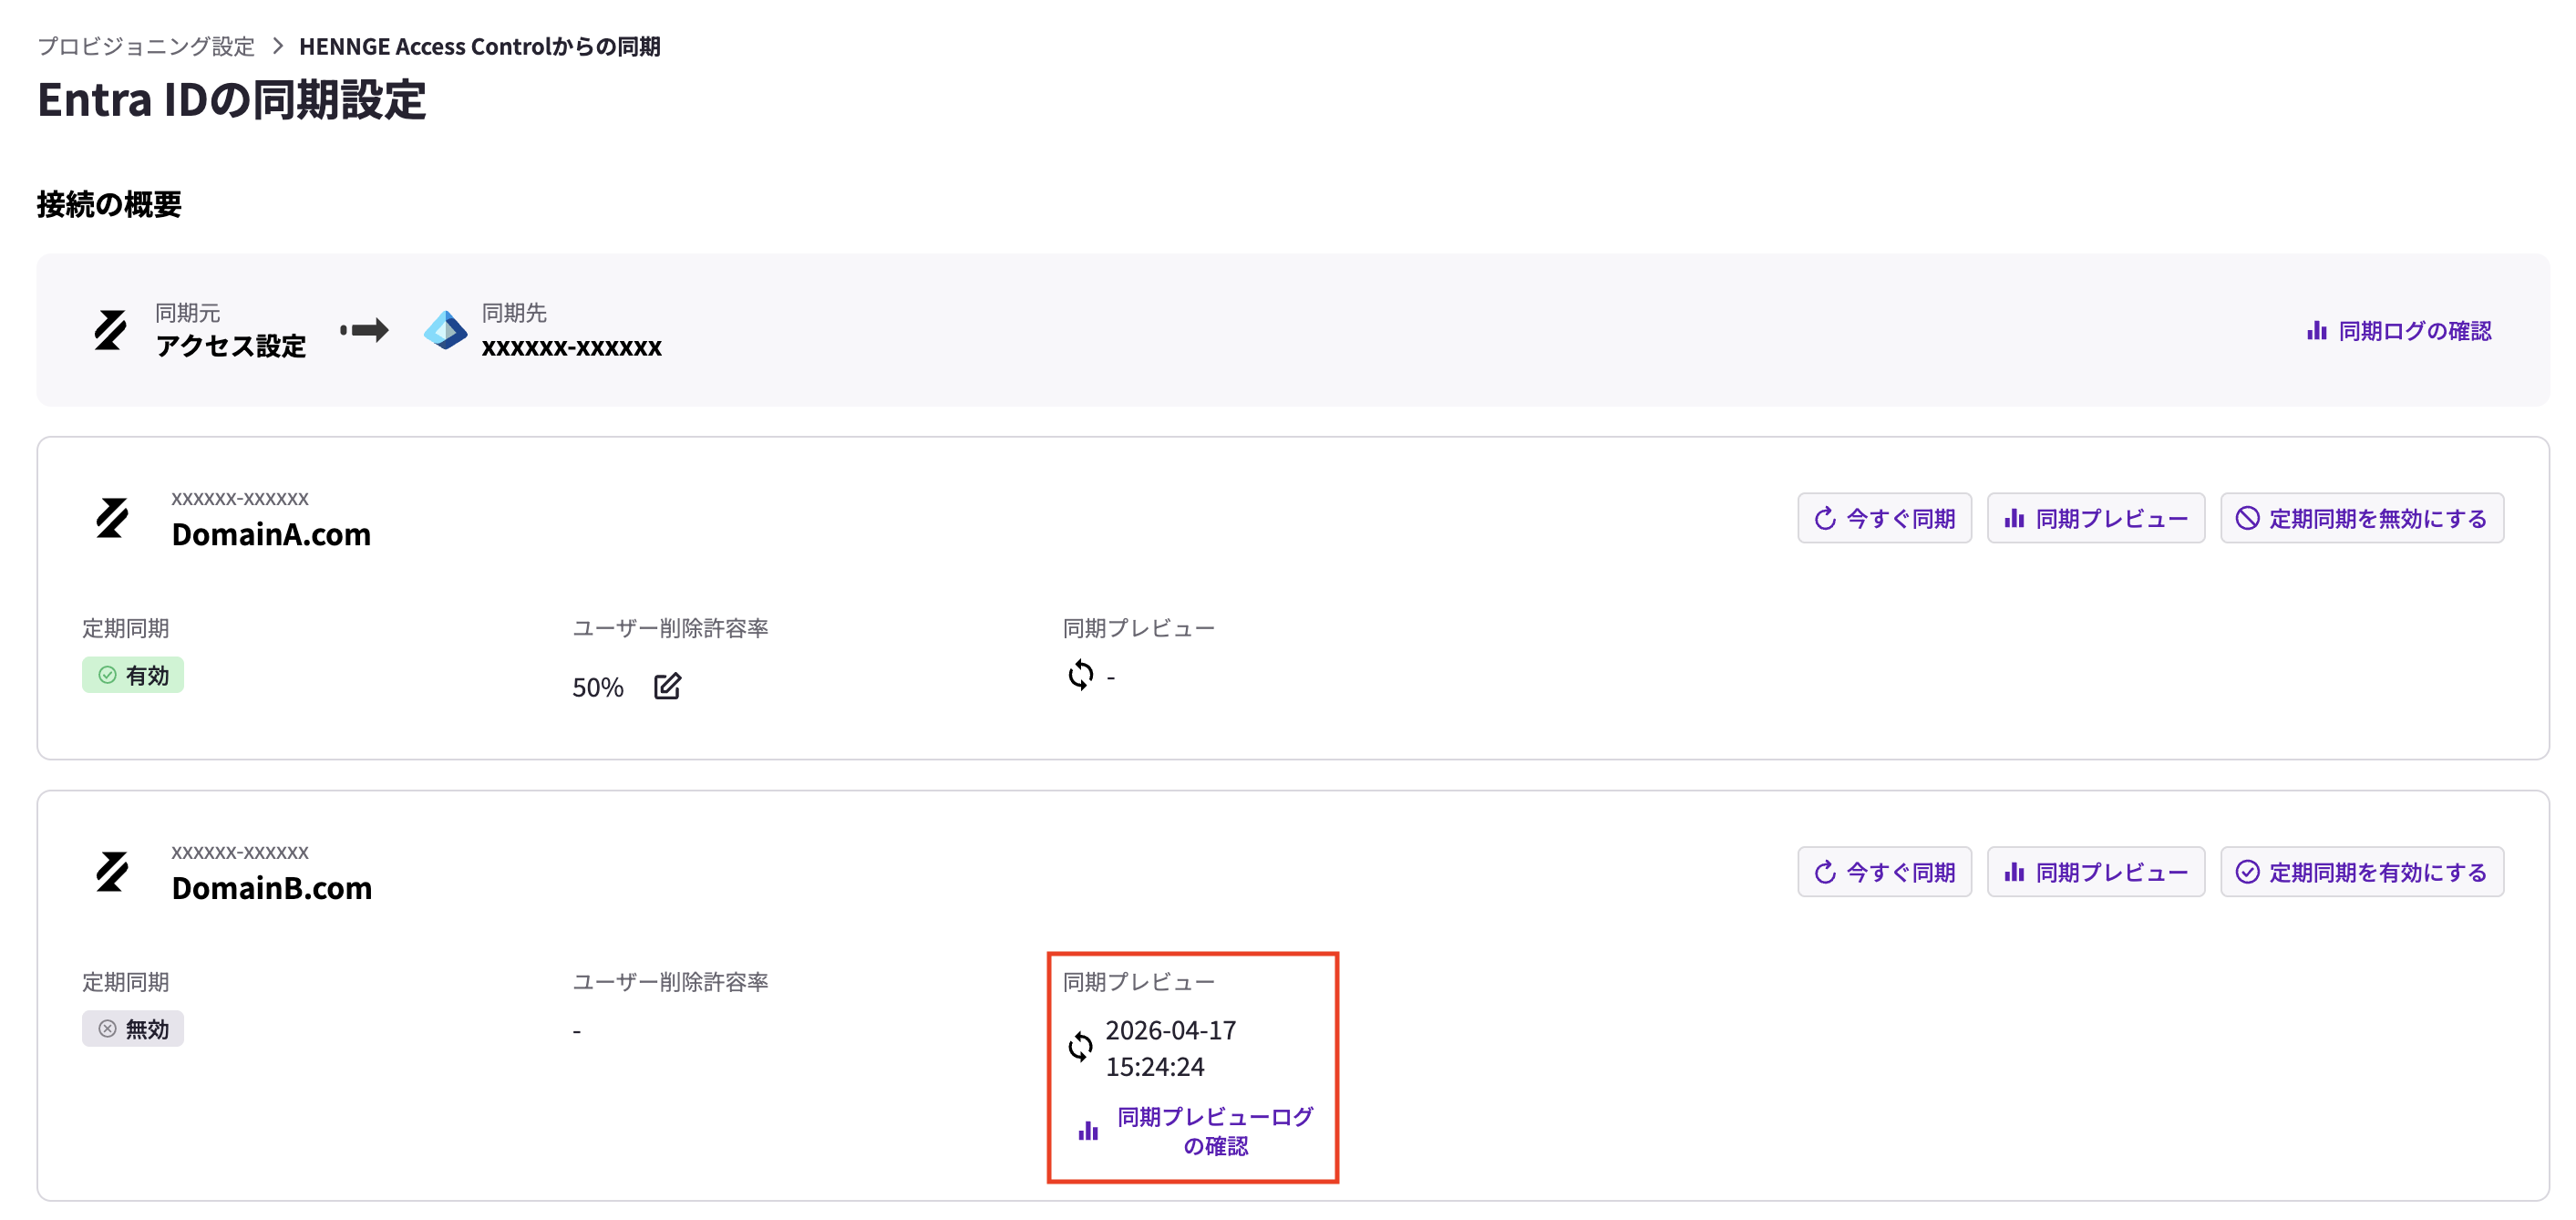The height and width of the screenshot is (1220, 2576).
Task: Click 同期プレビュー button for DomainA.com
Action: click(2095, 518)
